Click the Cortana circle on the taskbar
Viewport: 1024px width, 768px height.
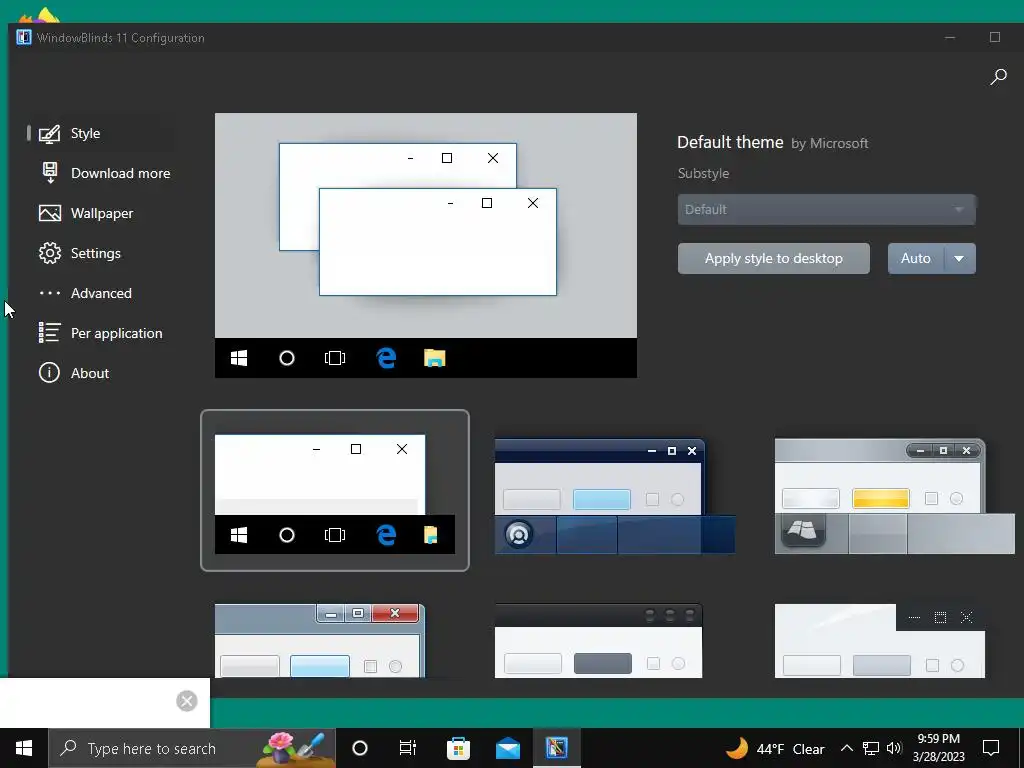click(360, 748)
